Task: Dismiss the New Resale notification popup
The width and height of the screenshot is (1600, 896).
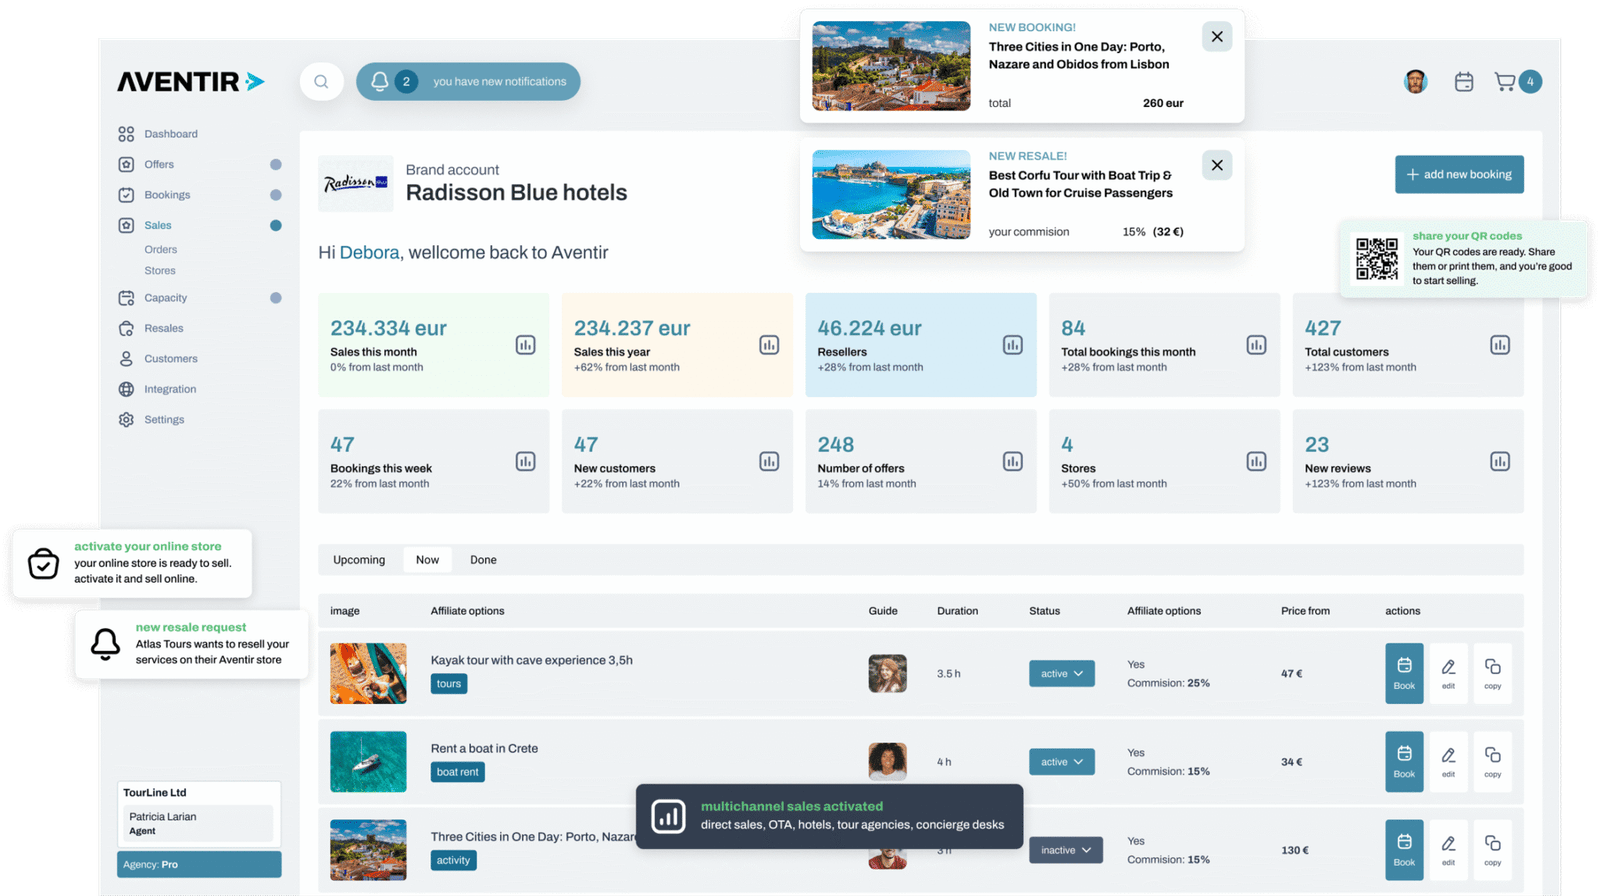Action: point(1217,165)
